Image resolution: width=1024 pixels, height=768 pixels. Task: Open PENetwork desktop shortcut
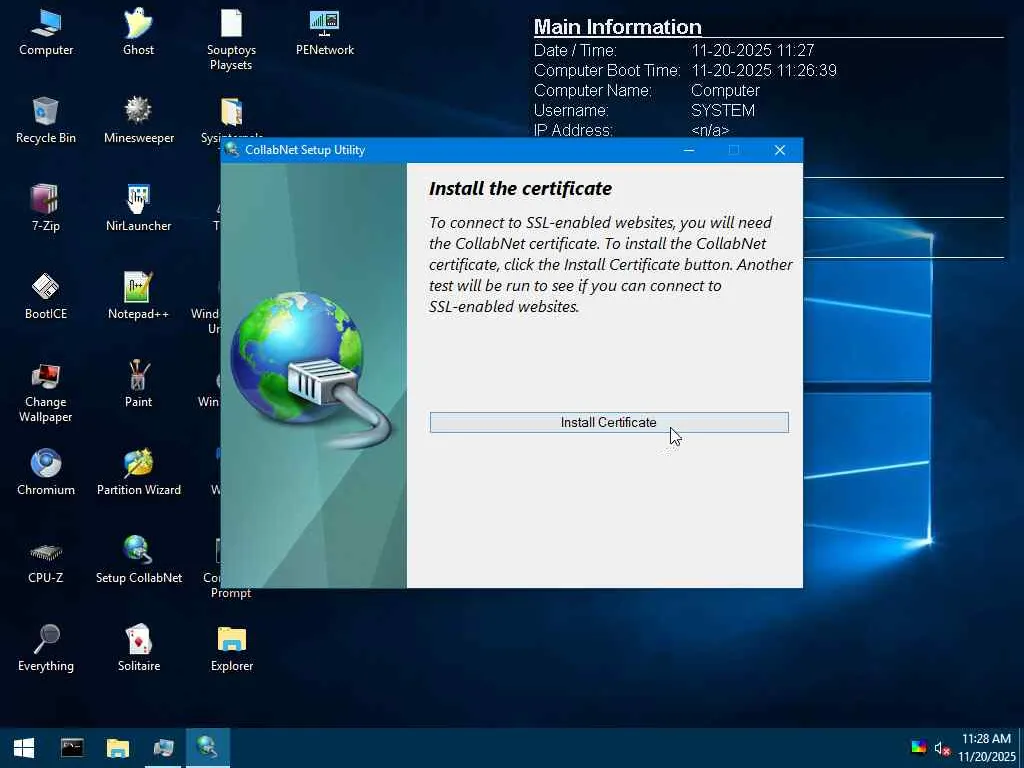[x=325, y=33]
